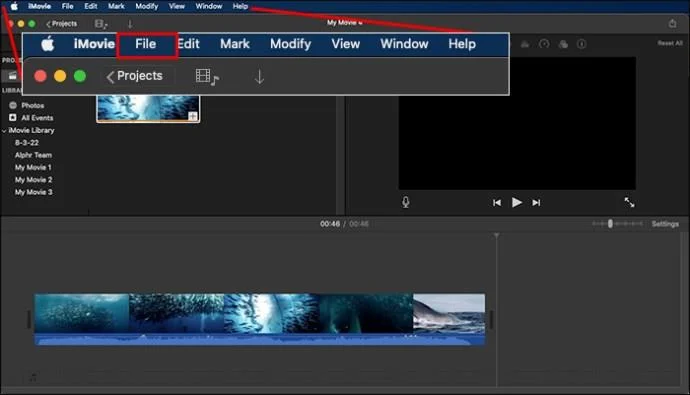The height and width of the screenshot is (395, 690).
Task: Open the Clip Filter and Audio Effects icon
Action: [563, 44]
